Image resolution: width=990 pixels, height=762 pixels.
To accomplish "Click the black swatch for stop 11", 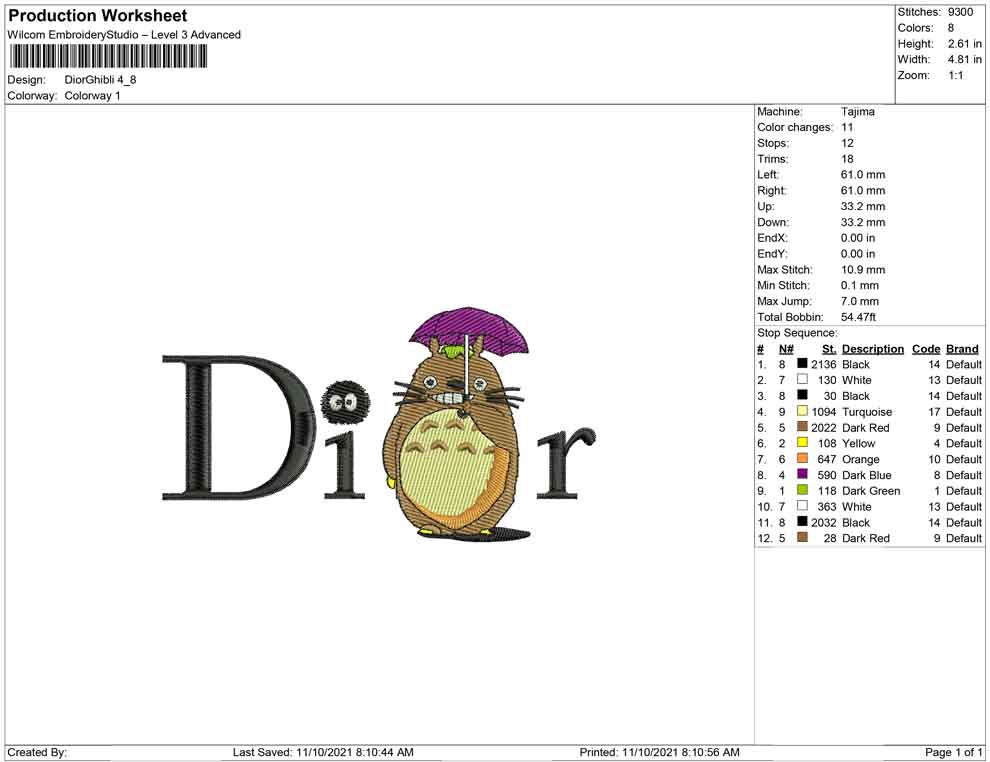I will point(802,521).
